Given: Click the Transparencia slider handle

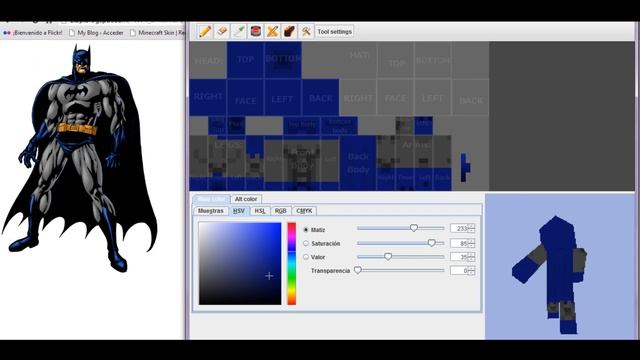Looking at the screenshot, I should (x=358, y=270).
